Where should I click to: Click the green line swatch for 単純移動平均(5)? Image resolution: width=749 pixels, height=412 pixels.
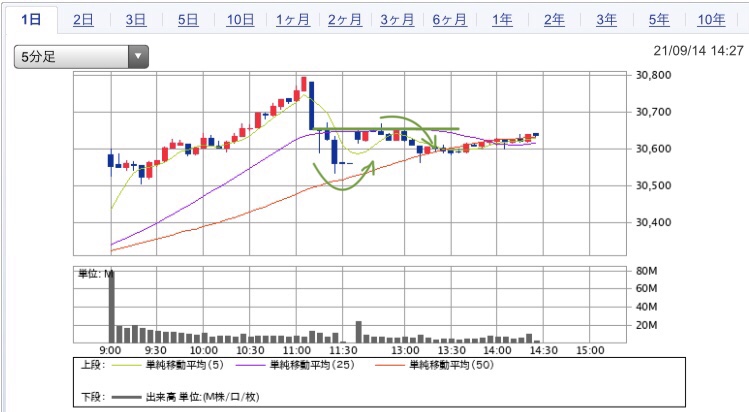pos(125,366)
